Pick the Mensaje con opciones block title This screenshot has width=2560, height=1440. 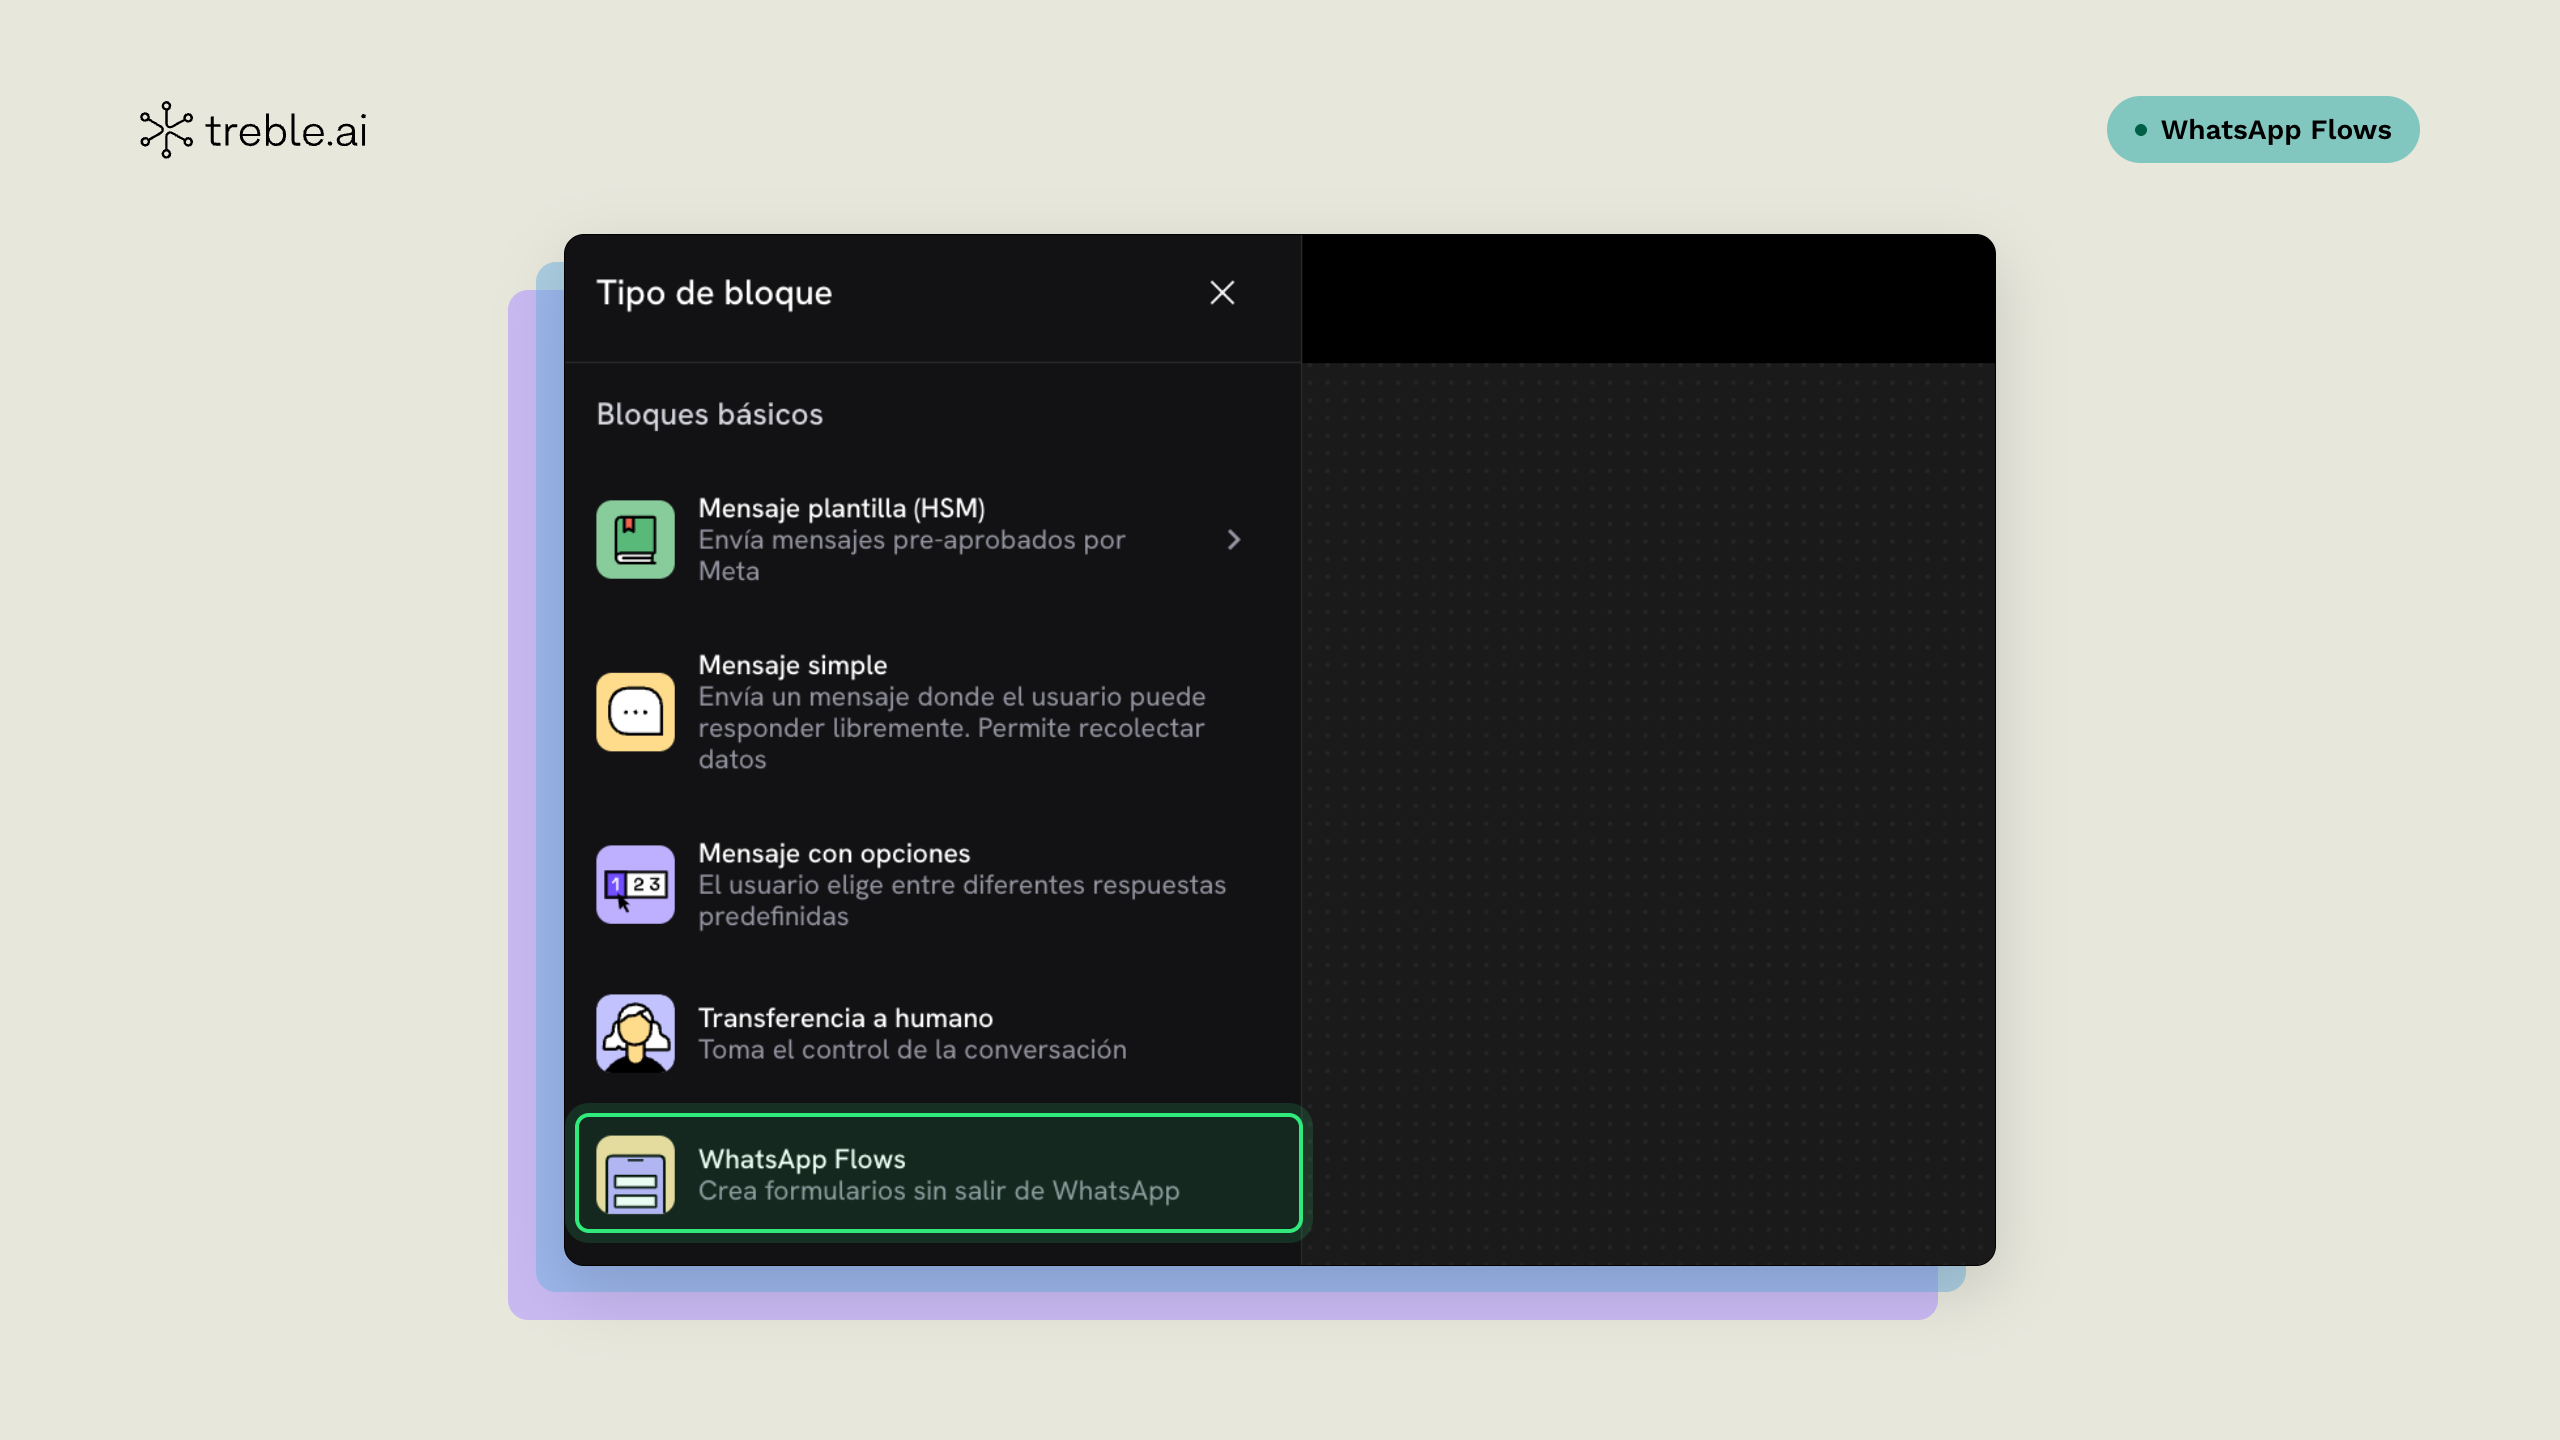pos(833,853)
